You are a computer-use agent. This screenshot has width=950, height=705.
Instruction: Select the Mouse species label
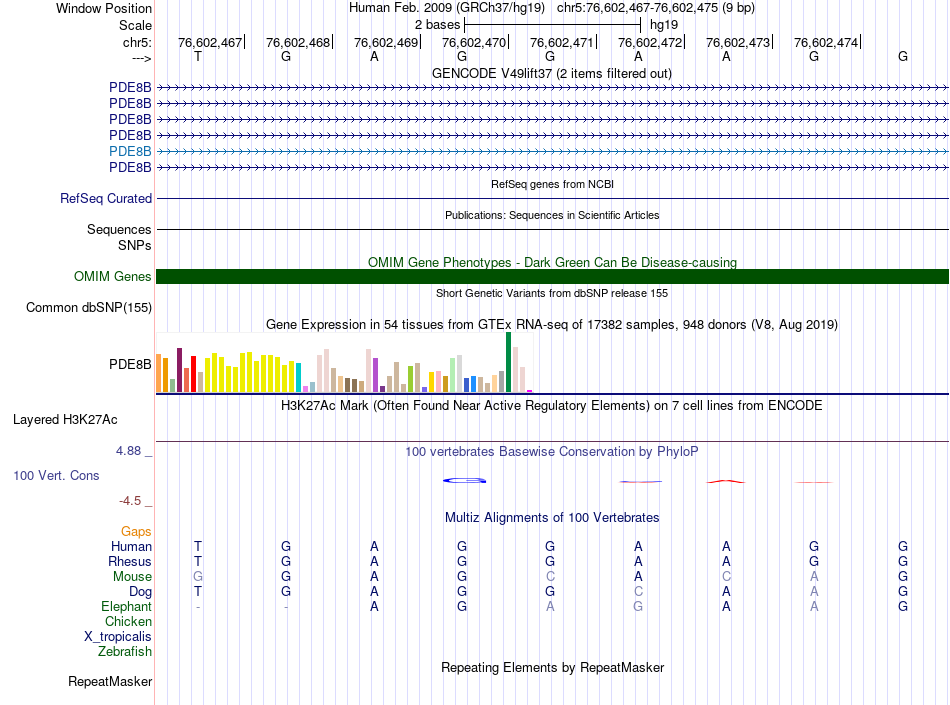coord(132,577)
